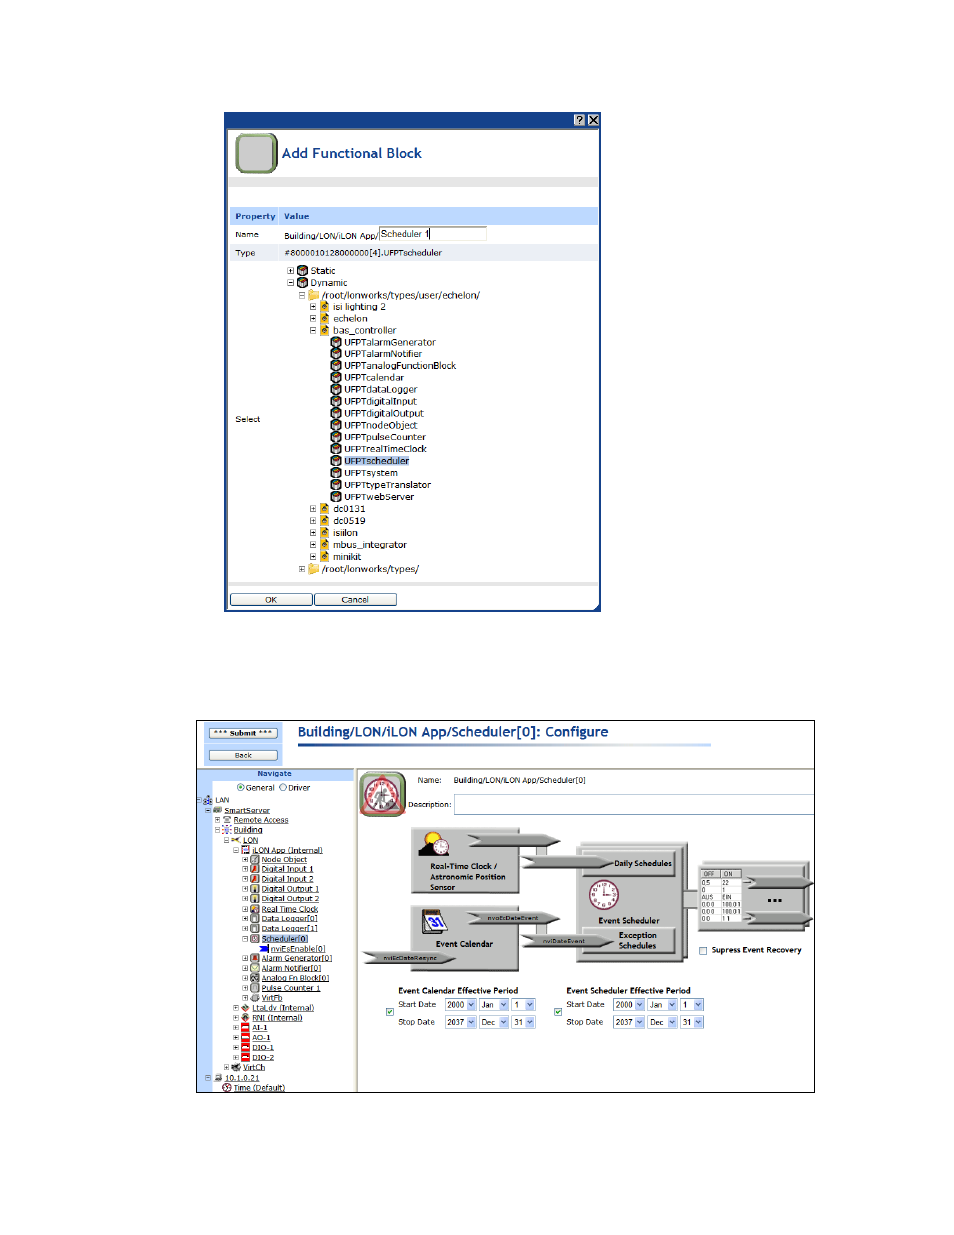Click the Alarm Generator tree icon

(254, 958)
